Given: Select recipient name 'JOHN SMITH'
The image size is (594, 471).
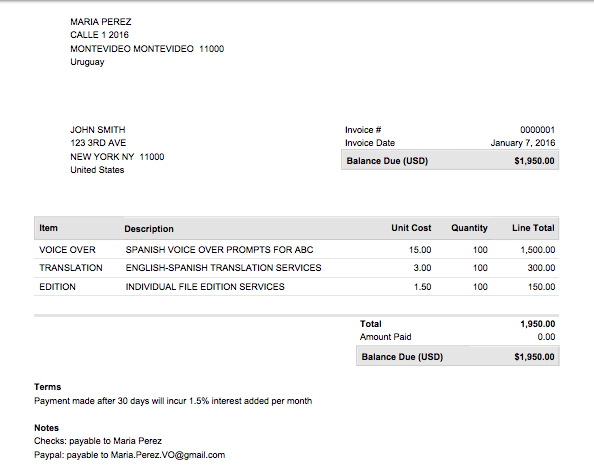Looking at the screenshot, I should click(98, 130).
